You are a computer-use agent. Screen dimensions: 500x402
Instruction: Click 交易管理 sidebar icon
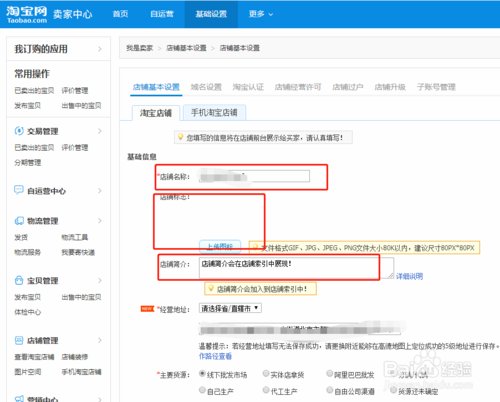(19, 131)
